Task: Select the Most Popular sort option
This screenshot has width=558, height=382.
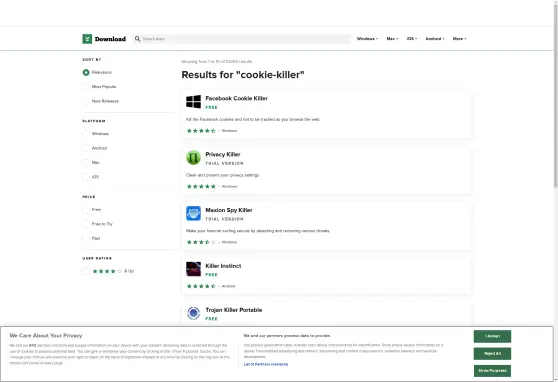Action: (x=86, y=87)
